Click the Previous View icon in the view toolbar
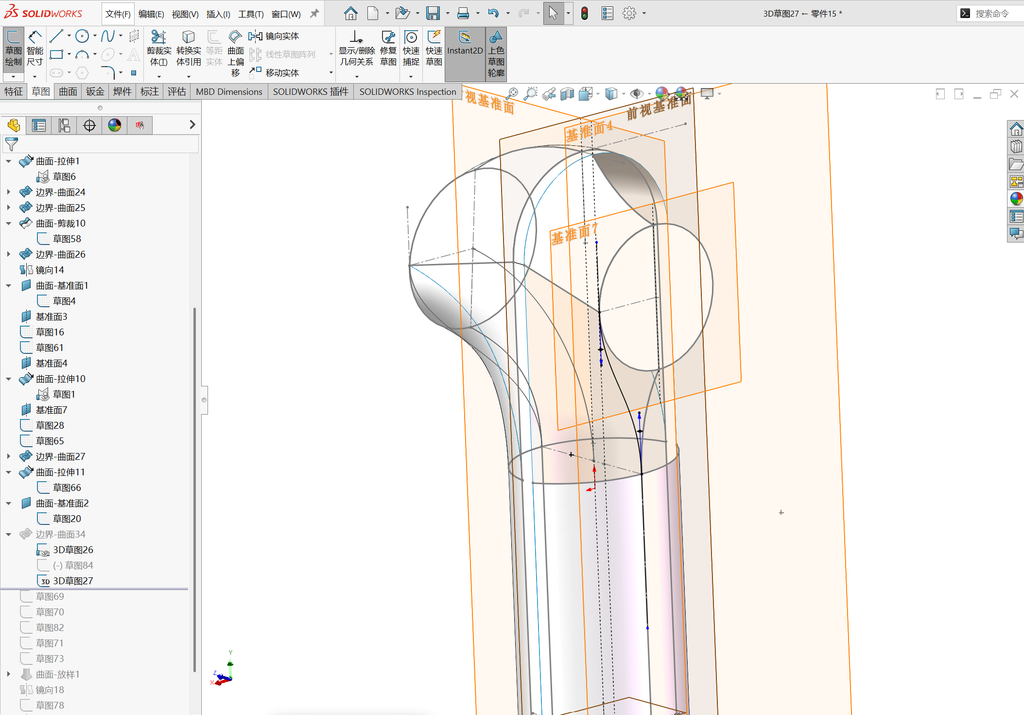Screen dimensions: 1024x715 [x=549, y=94]
